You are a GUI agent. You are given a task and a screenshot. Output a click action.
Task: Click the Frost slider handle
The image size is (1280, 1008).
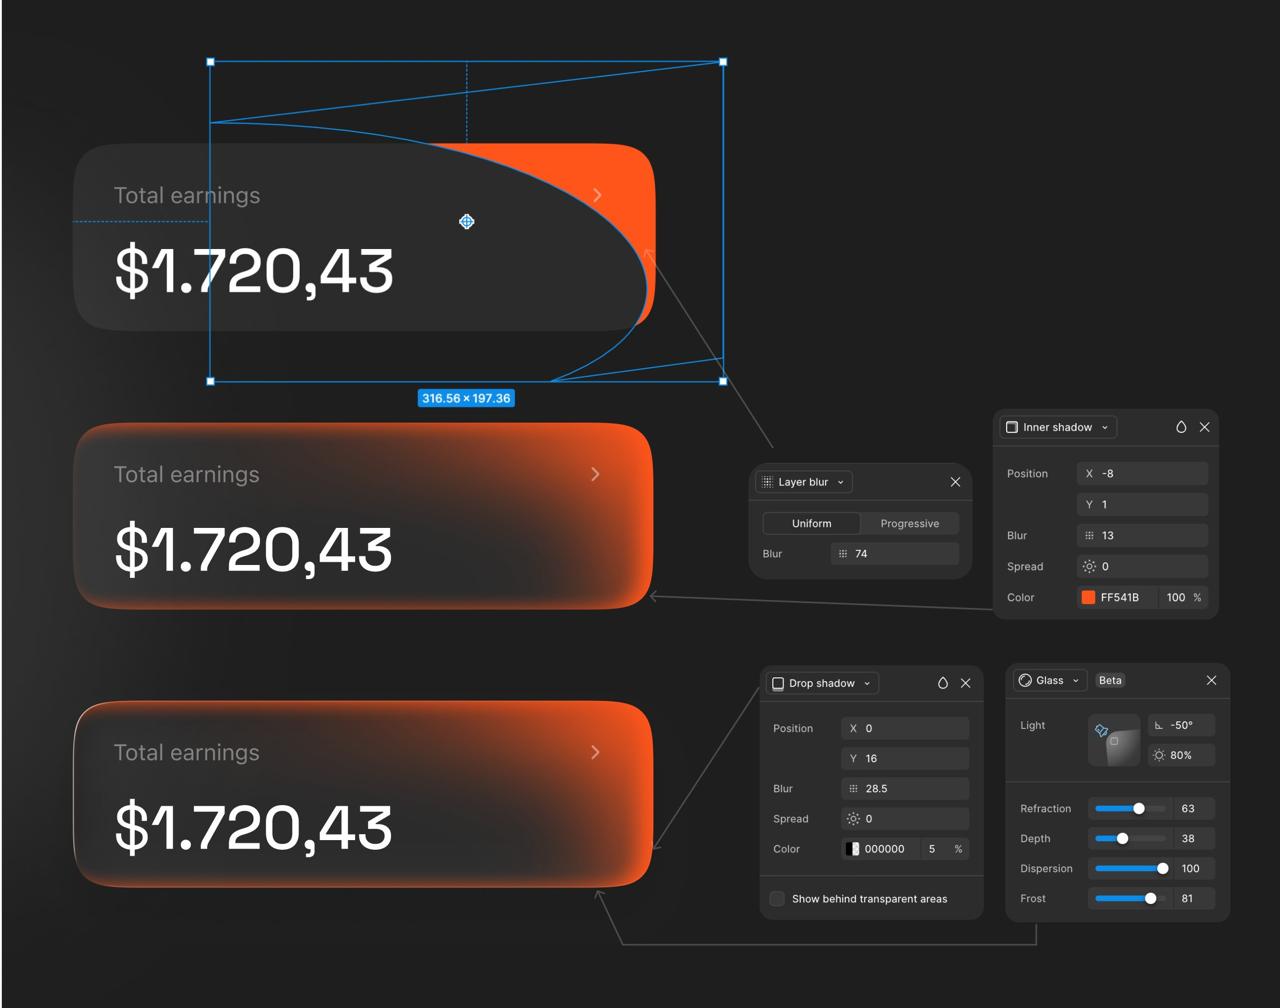[x=1150, y=898]
